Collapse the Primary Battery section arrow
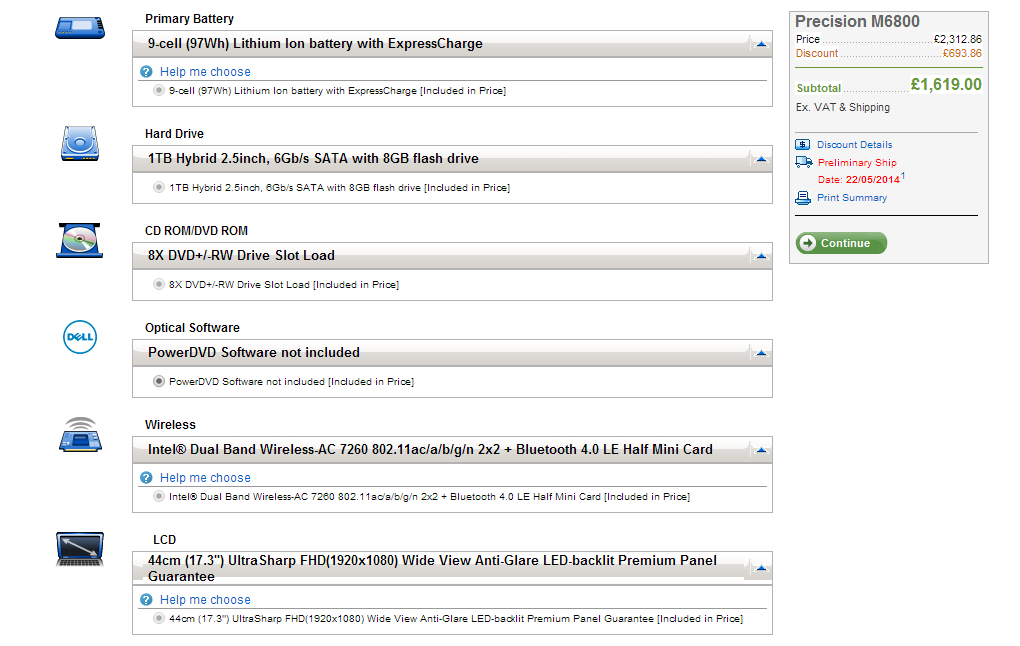Viewport: 1020px width, 646px height. pos(760,44)
